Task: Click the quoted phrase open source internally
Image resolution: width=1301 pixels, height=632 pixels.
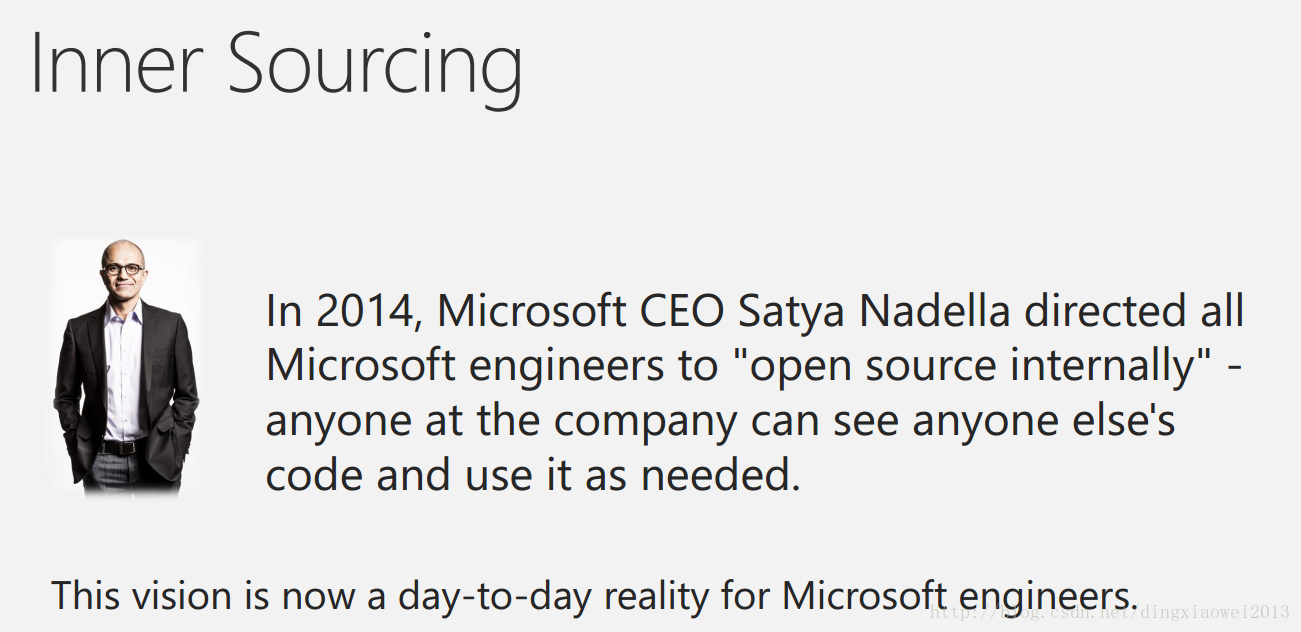Action: pos(979,366)
